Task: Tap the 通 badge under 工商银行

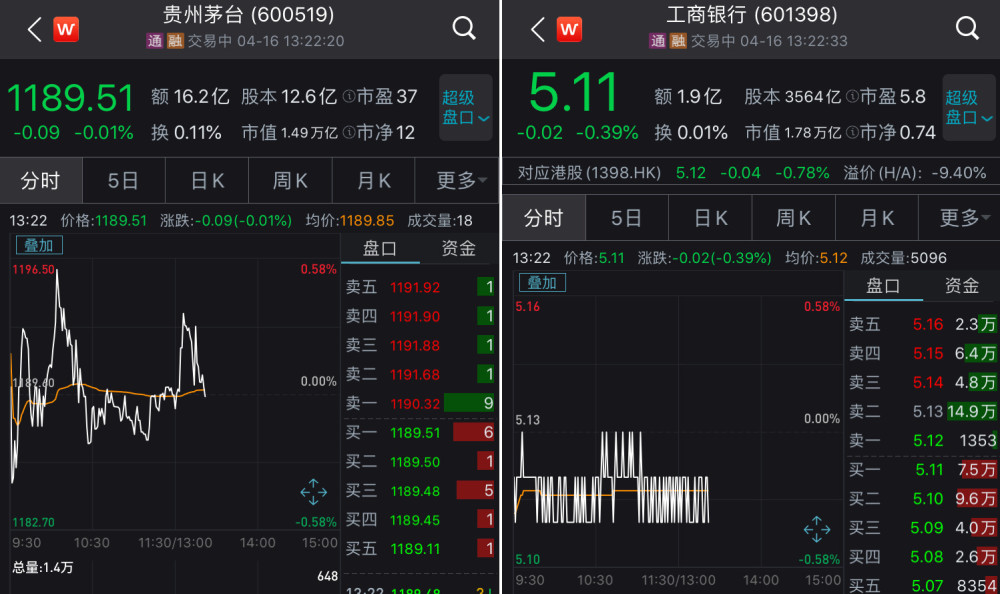Action: pyautogui.click(x=658, y=41)
